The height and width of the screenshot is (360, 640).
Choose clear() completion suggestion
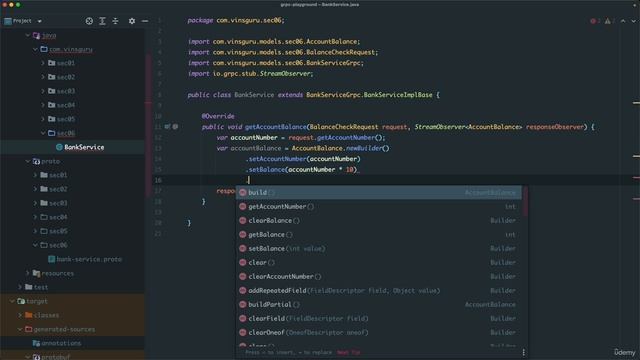coord(378,262)
